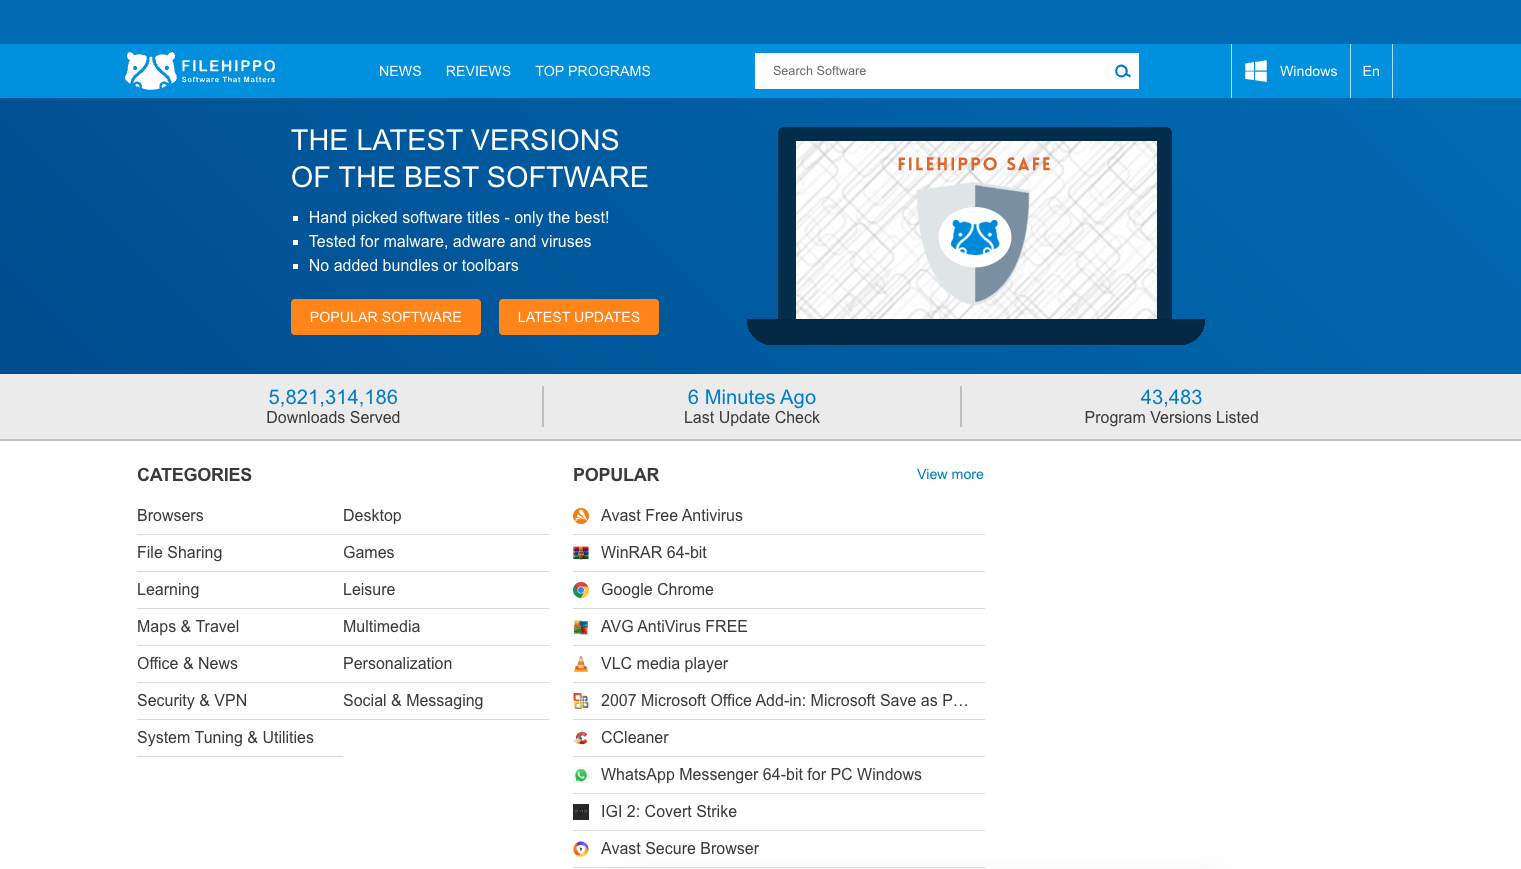Screen dimensions: 1521x869
Task: Open the WhatsApp Messenger 64-bit text link
Action: 761,775
